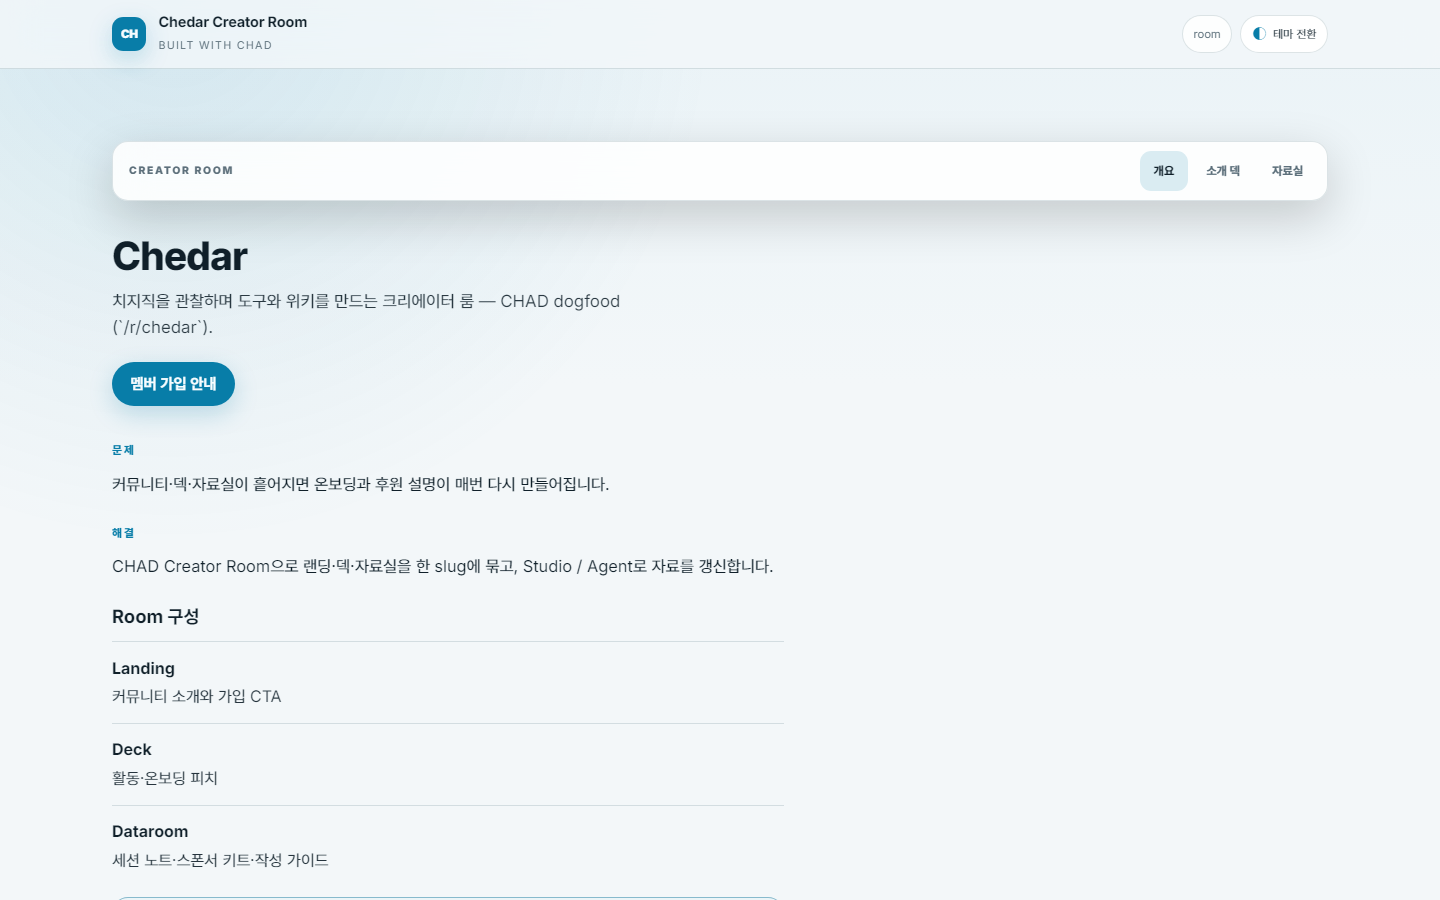Select the Deck list item
The width and height of the screenshot is (1440, 900).
coord(448,764)
